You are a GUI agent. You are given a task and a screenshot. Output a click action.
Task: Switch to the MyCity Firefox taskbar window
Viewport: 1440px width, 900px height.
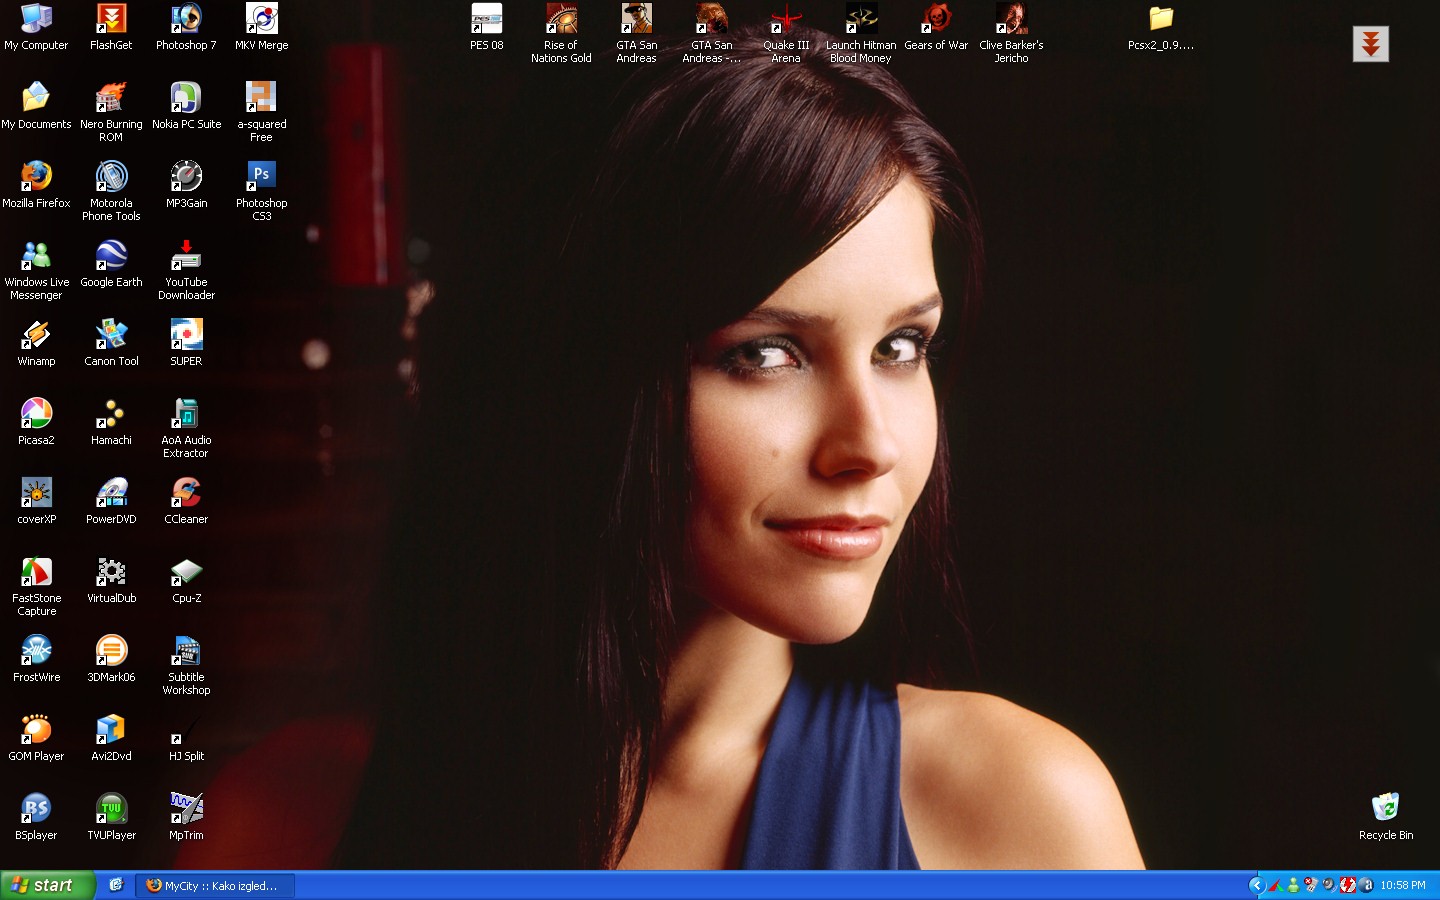[215, 886]
